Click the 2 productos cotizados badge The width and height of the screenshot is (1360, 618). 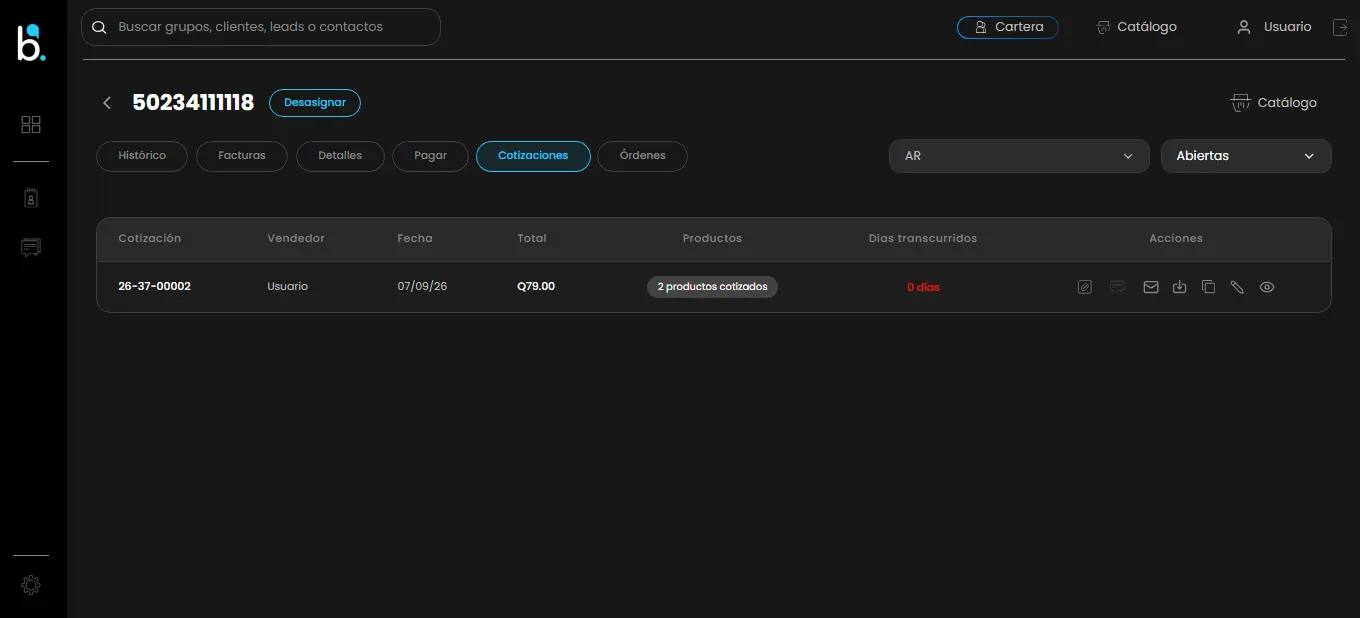point(712,287)
